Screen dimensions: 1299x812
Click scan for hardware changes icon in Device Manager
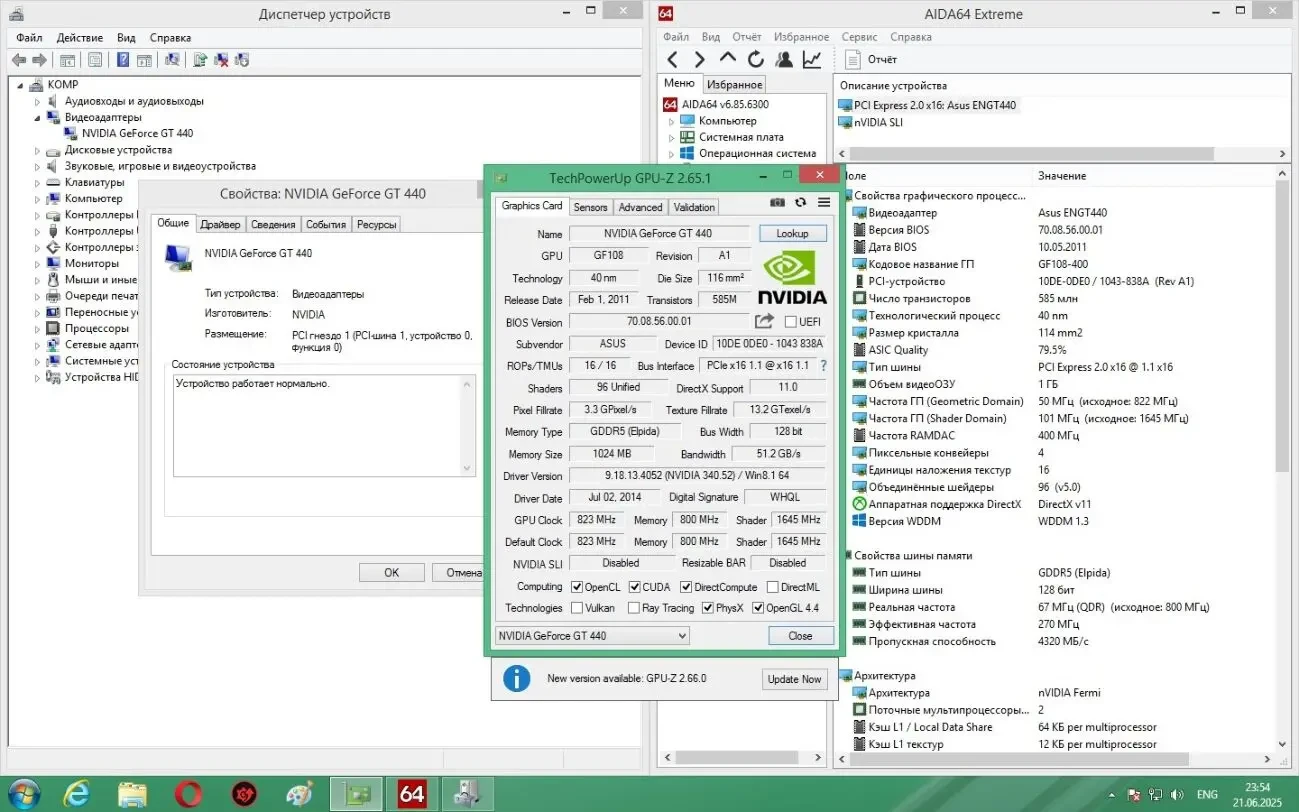[172, 60]
